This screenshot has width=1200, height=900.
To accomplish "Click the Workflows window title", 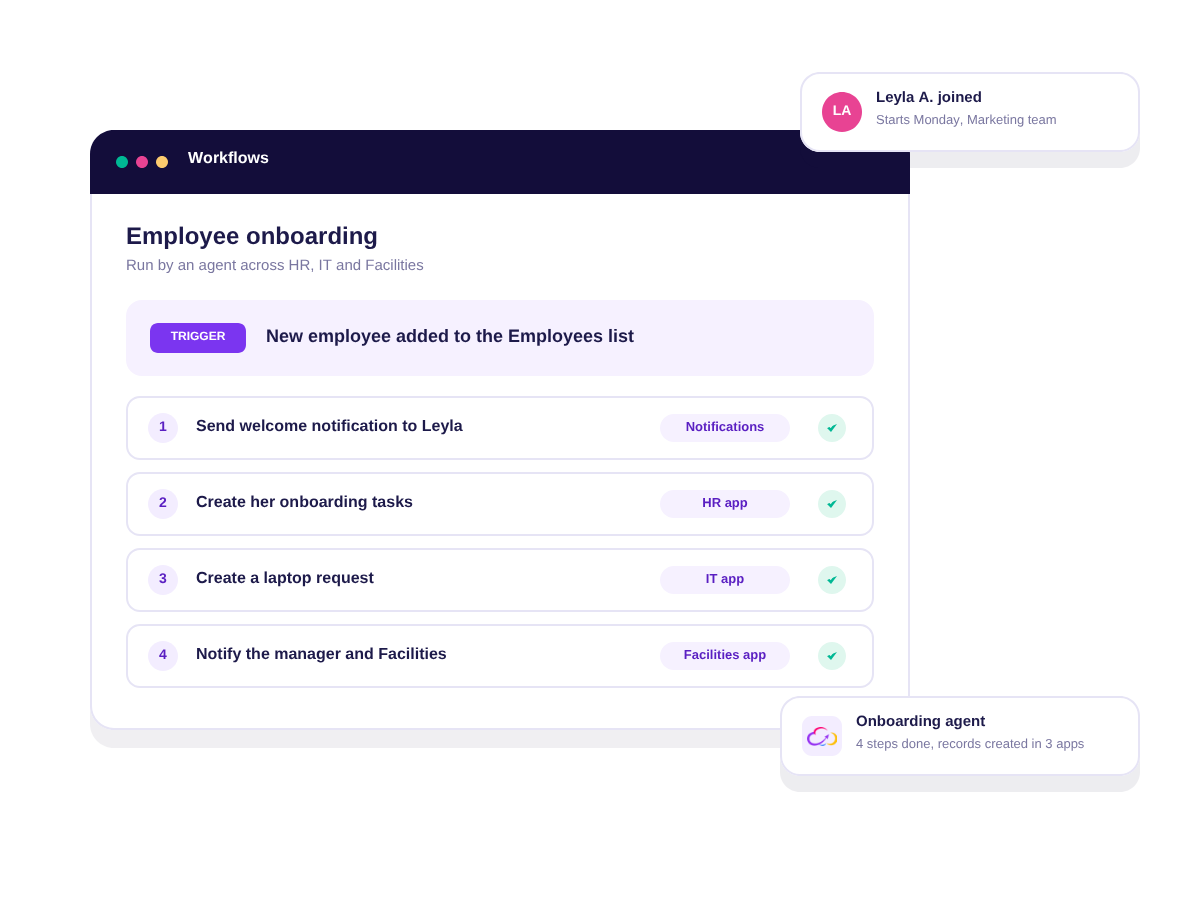I will pyautogui.click(x=228, y=158).
